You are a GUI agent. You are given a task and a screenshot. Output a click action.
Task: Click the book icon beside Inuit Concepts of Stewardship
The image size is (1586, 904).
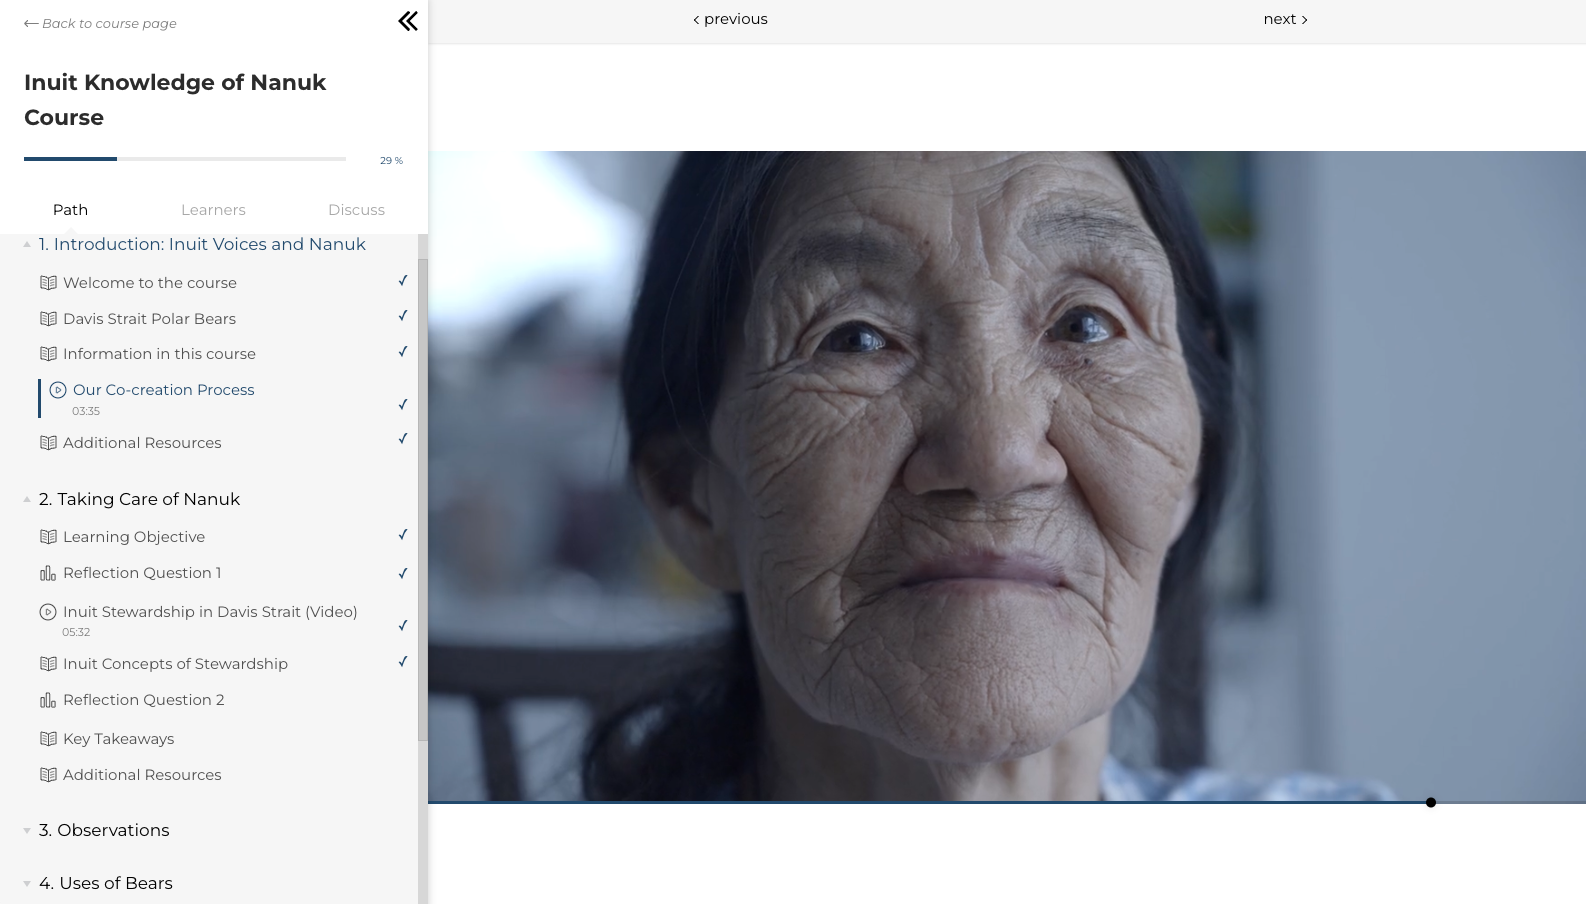coord(48,664)
